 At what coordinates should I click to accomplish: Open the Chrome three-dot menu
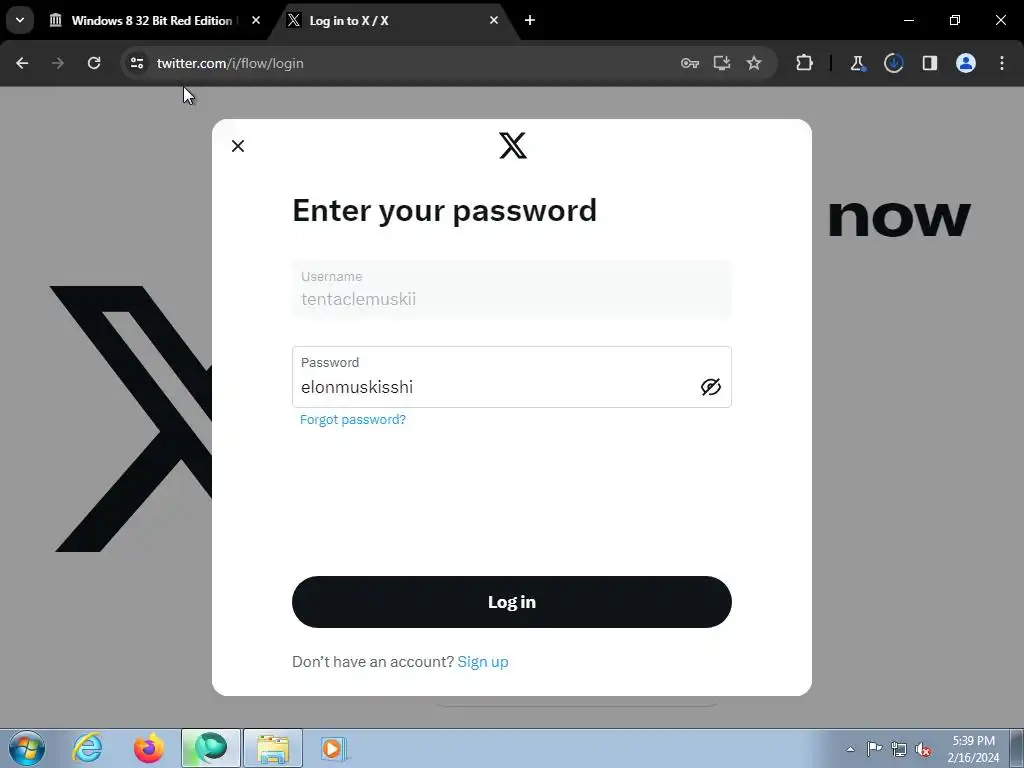click(x=1002, y=63)
